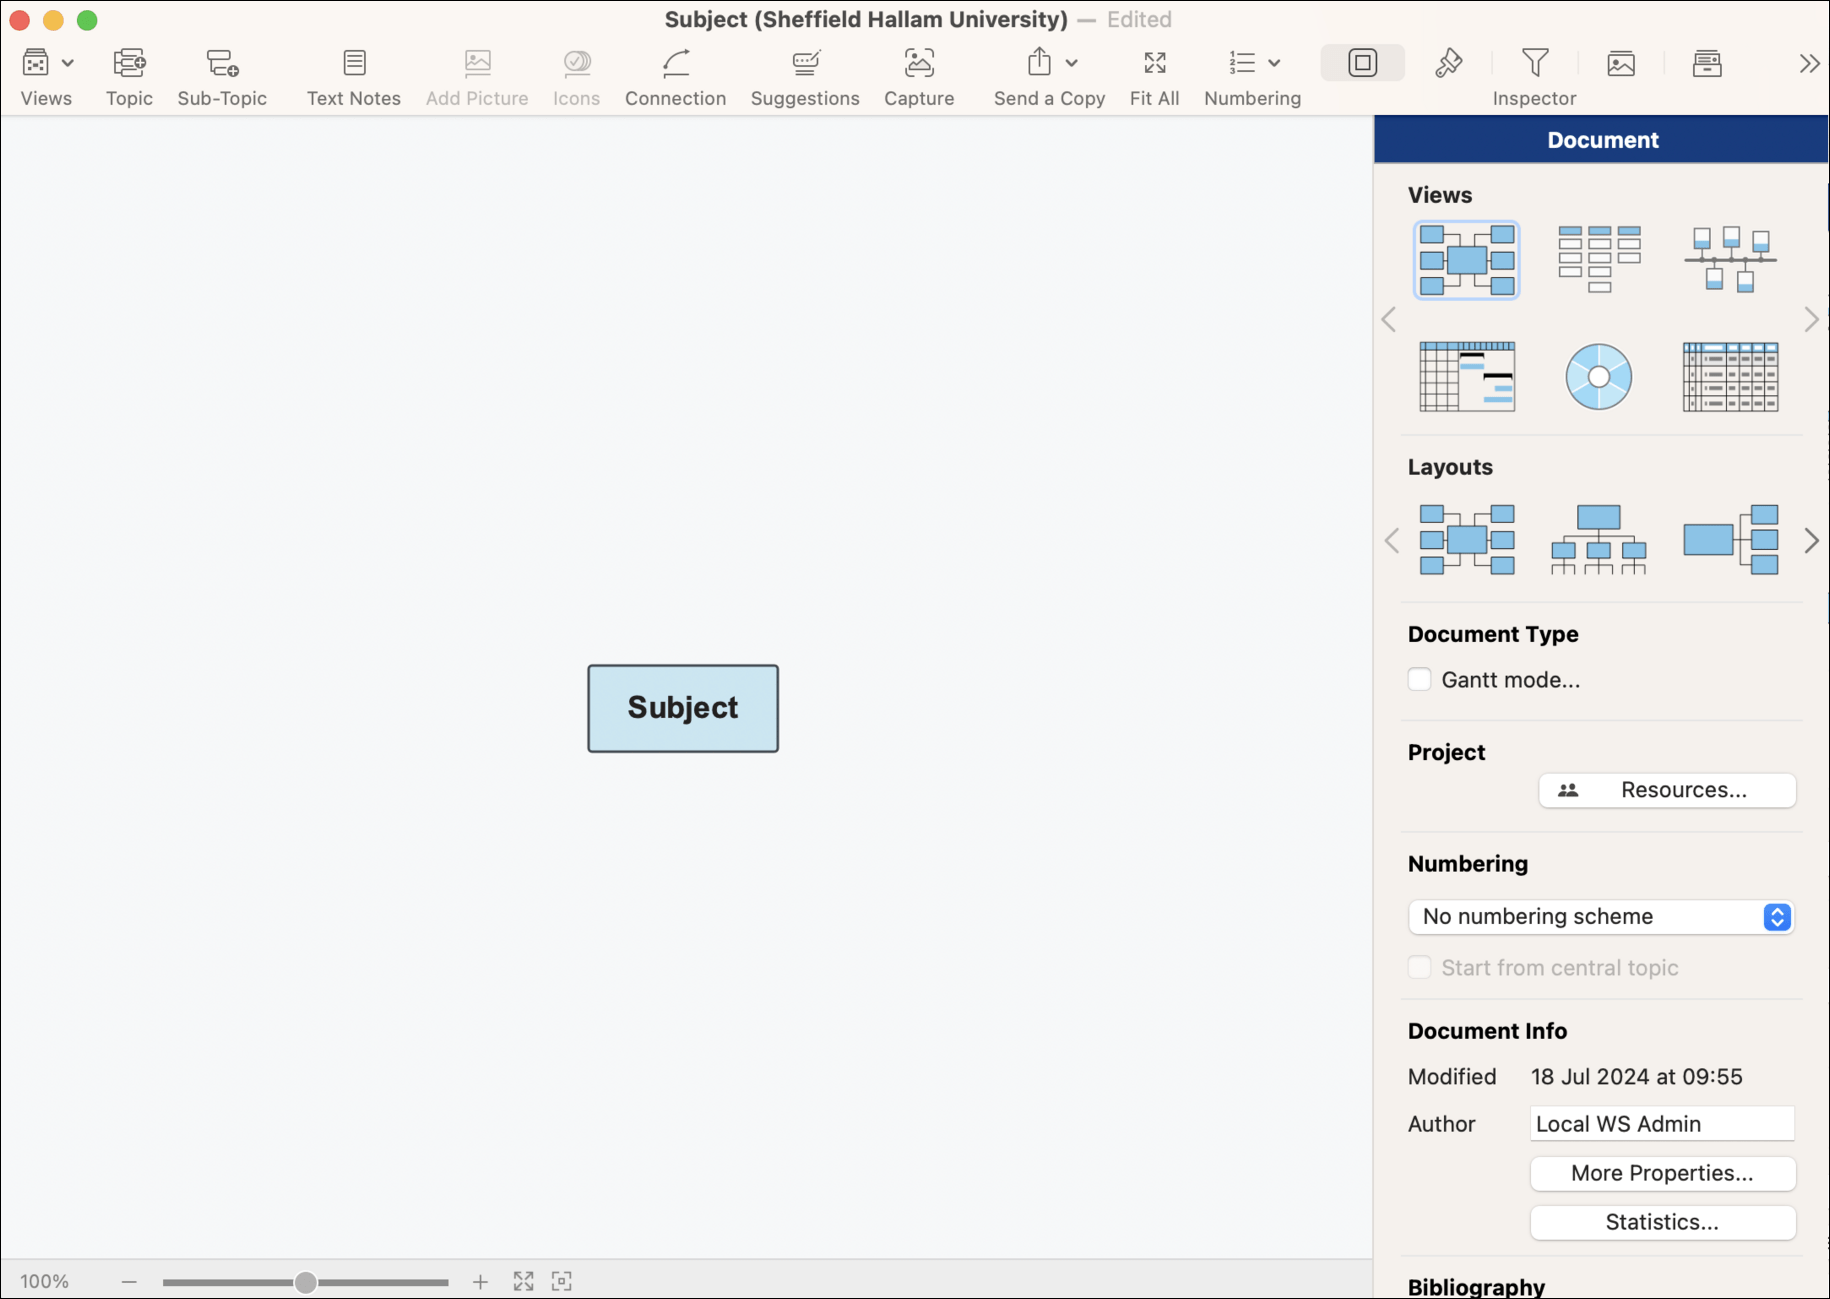
Task: Toggle the Document inspector tab button
Action: [x=1362, y=63]
